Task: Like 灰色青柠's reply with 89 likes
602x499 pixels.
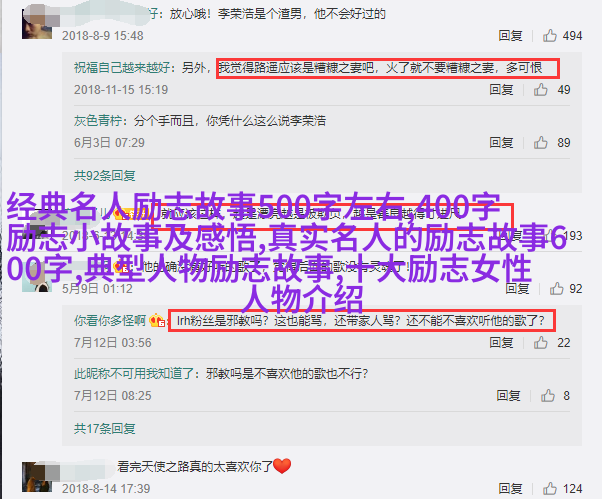Action: pyautogui.click(x=540, y=142)
